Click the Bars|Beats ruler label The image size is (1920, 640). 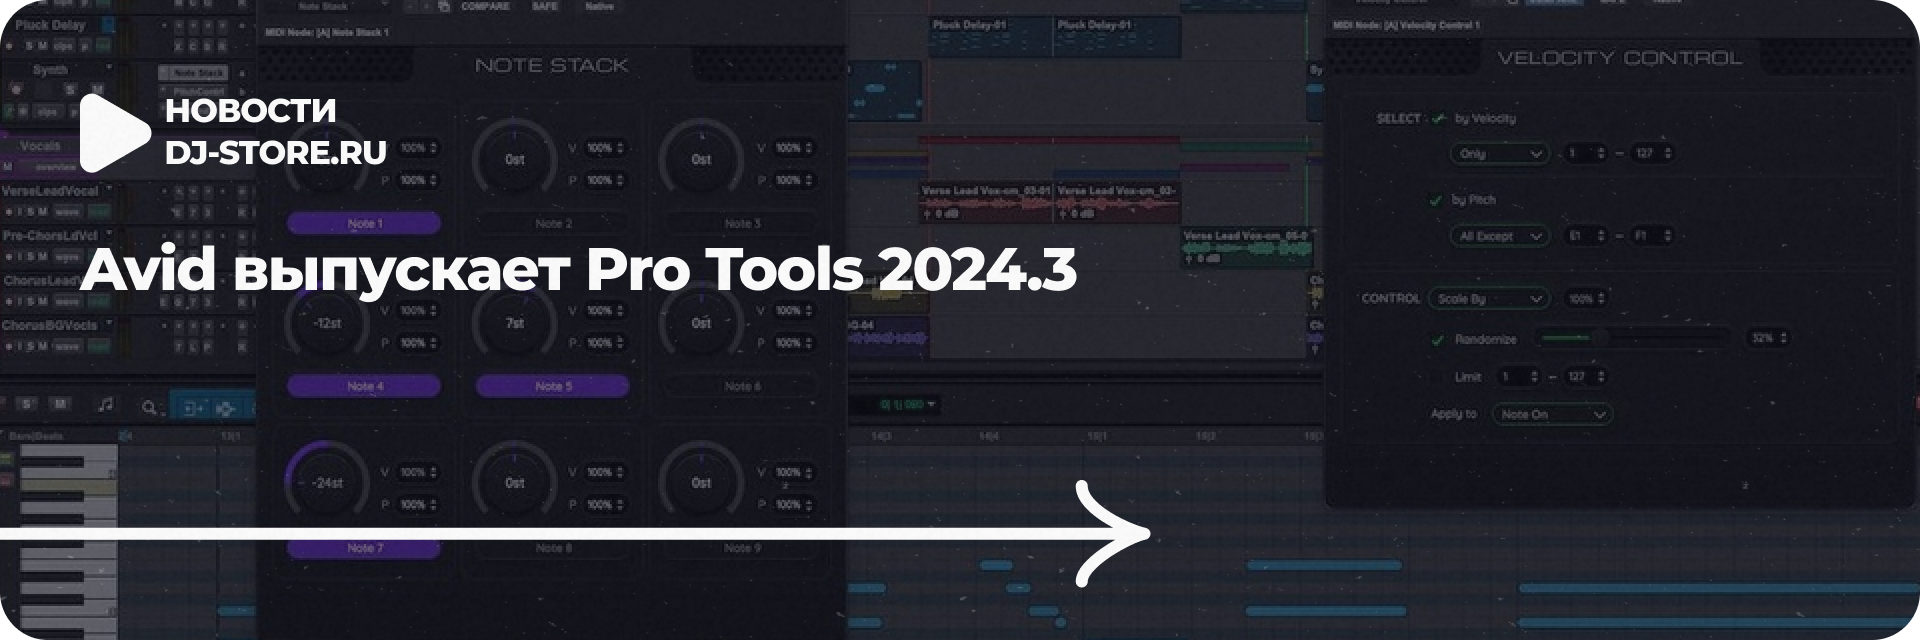[35, 436]
